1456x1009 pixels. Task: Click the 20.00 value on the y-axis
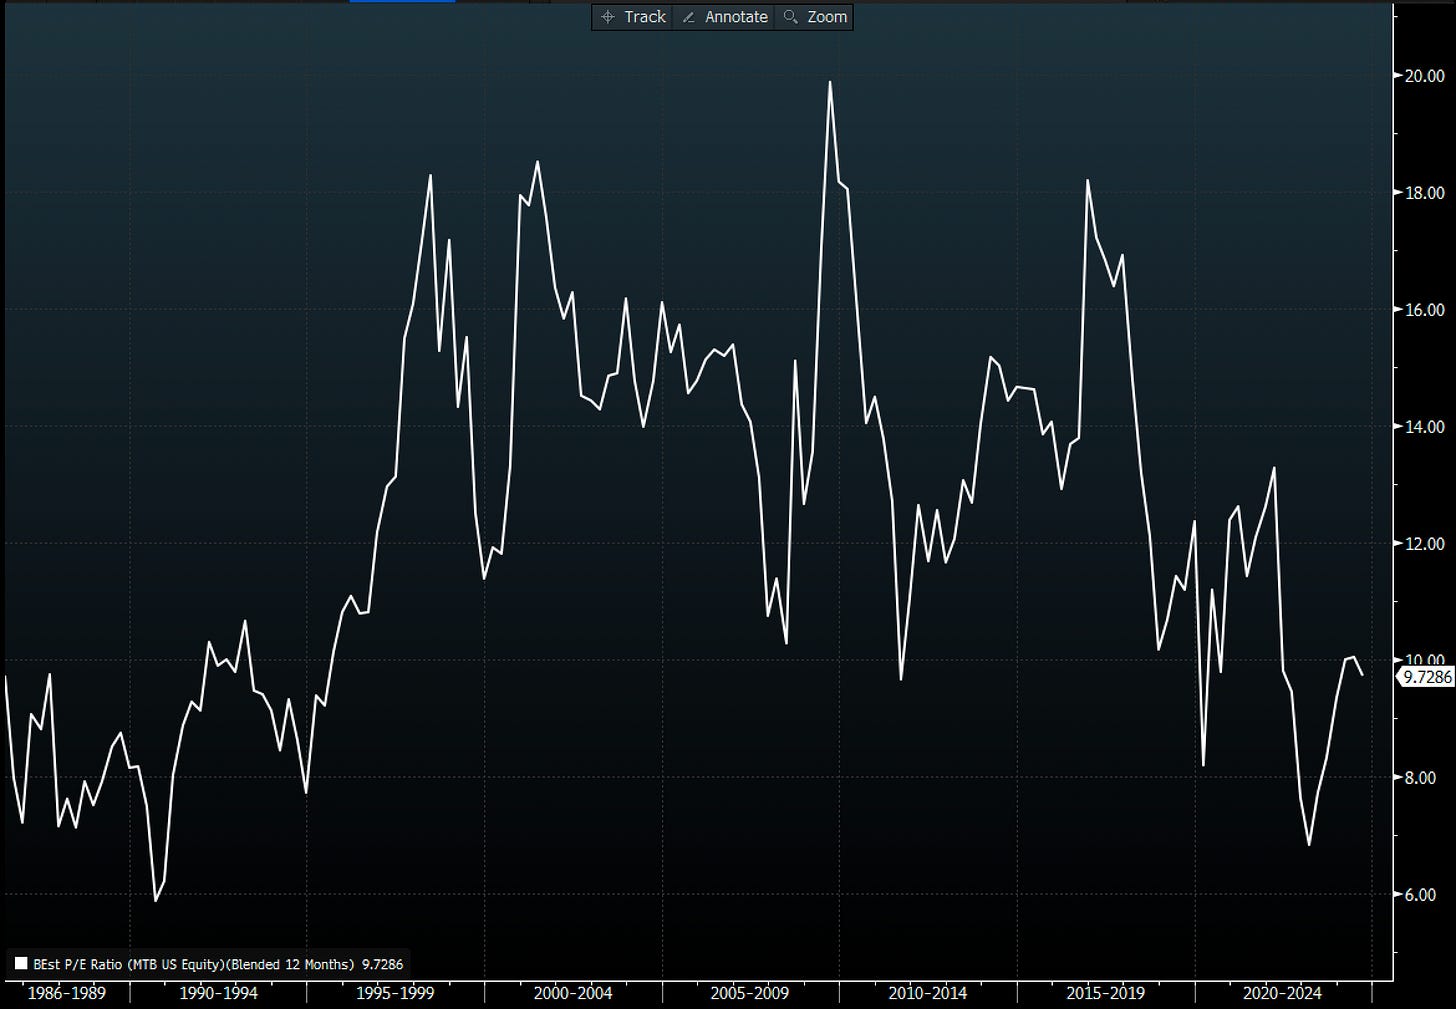point(1424,76)
